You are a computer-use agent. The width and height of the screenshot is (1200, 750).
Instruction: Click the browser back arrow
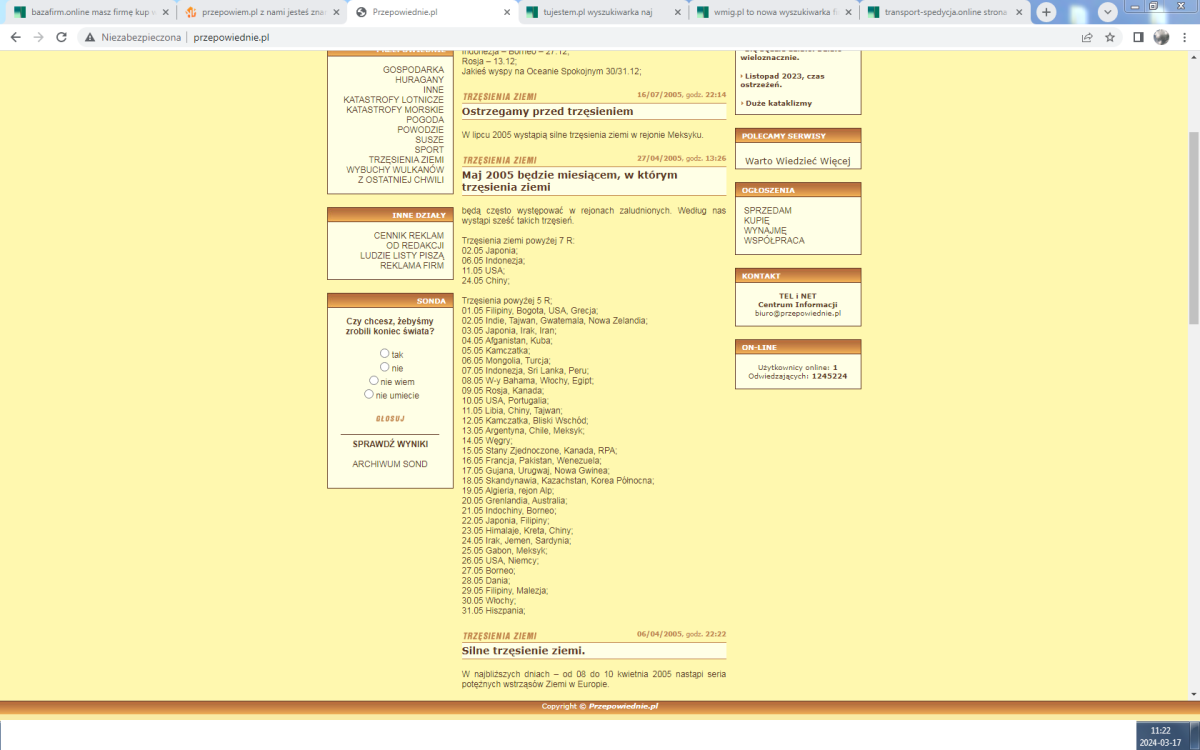click(x=15, y=37)
